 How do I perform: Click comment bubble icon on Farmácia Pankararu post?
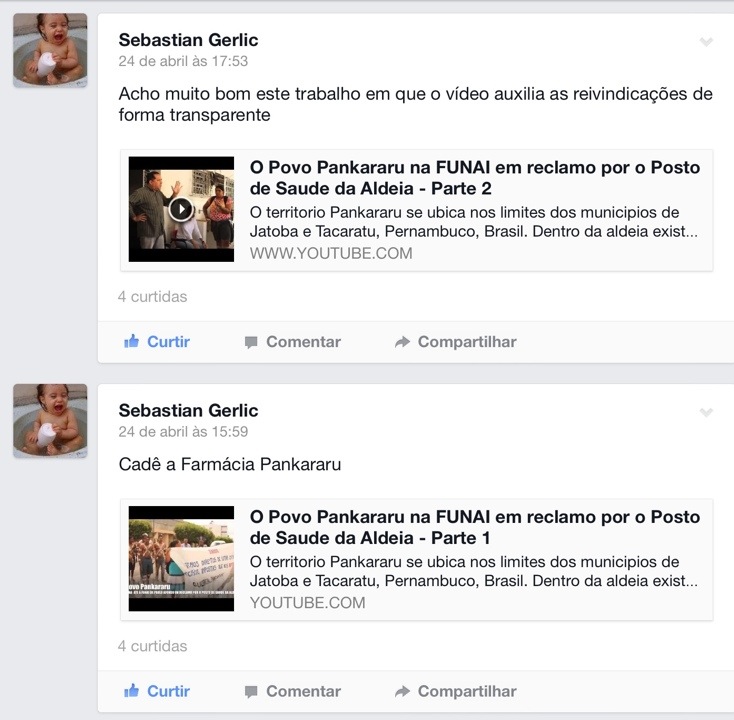[x=251, y=692]
